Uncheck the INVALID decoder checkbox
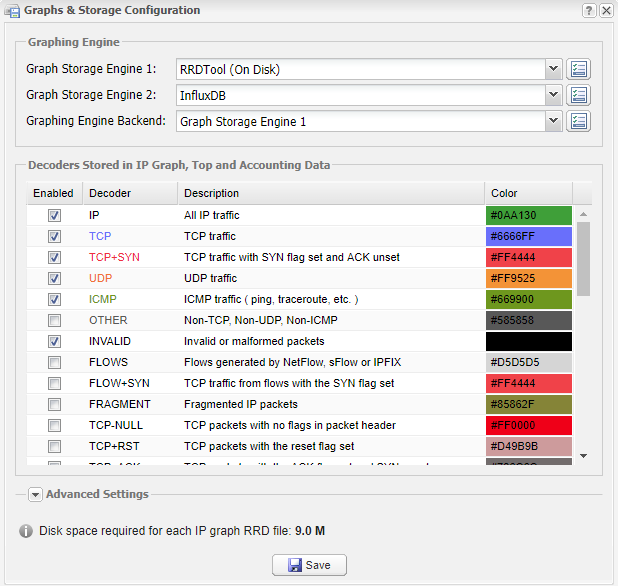Image resolution: width=618 pixels, height=586 pixels. [x=54, y=341]
